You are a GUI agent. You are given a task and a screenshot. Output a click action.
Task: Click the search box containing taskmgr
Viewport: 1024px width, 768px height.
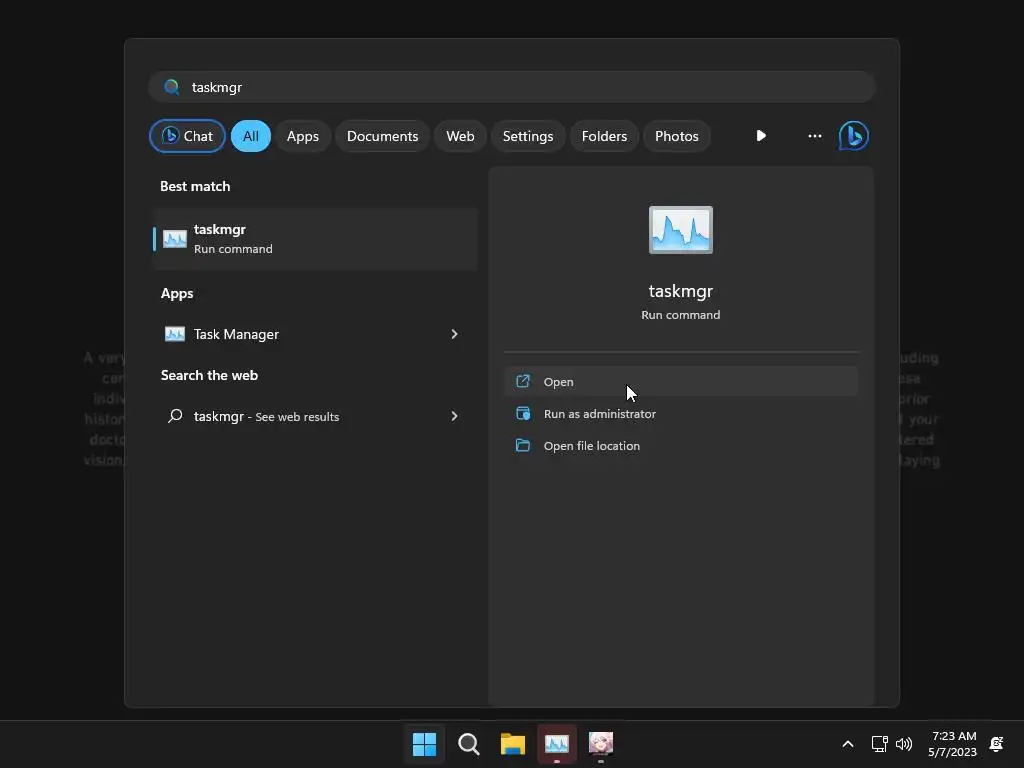[x=512, y=87]
